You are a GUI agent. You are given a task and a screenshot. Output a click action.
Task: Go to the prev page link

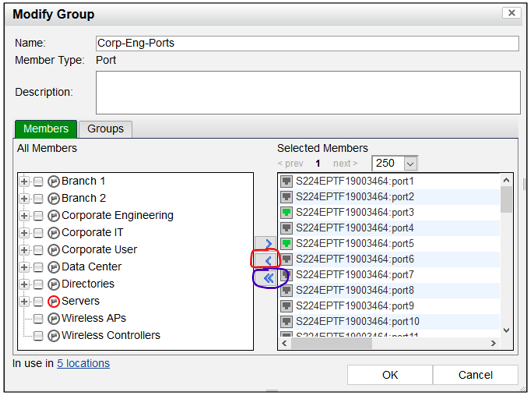[290, 164]
